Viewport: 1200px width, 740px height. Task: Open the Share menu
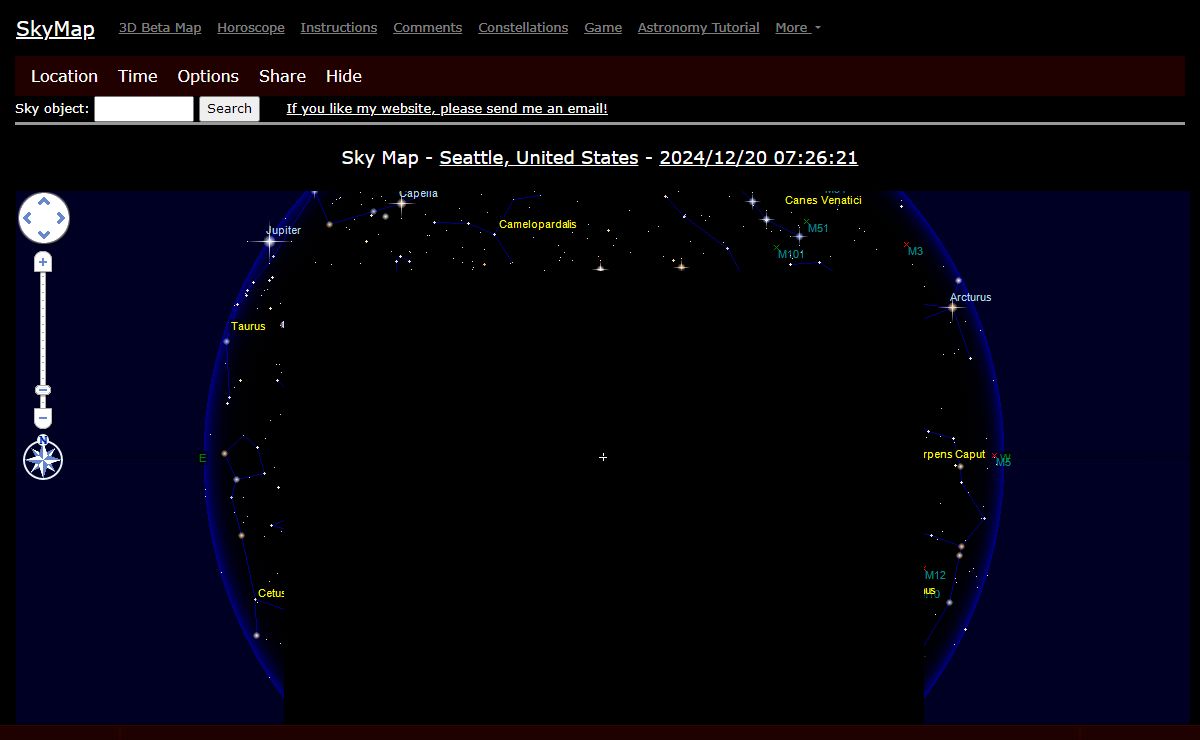[x=282, y=76]
